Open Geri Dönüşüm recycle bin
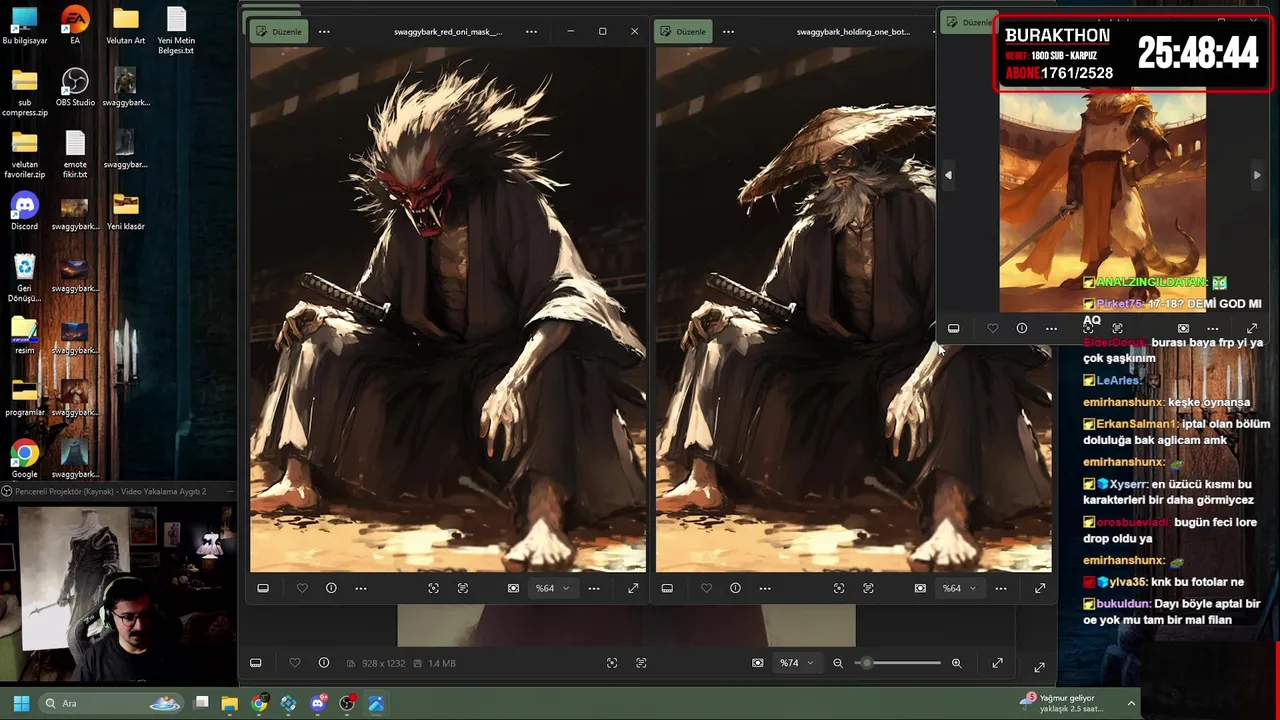 pos(25,278)
